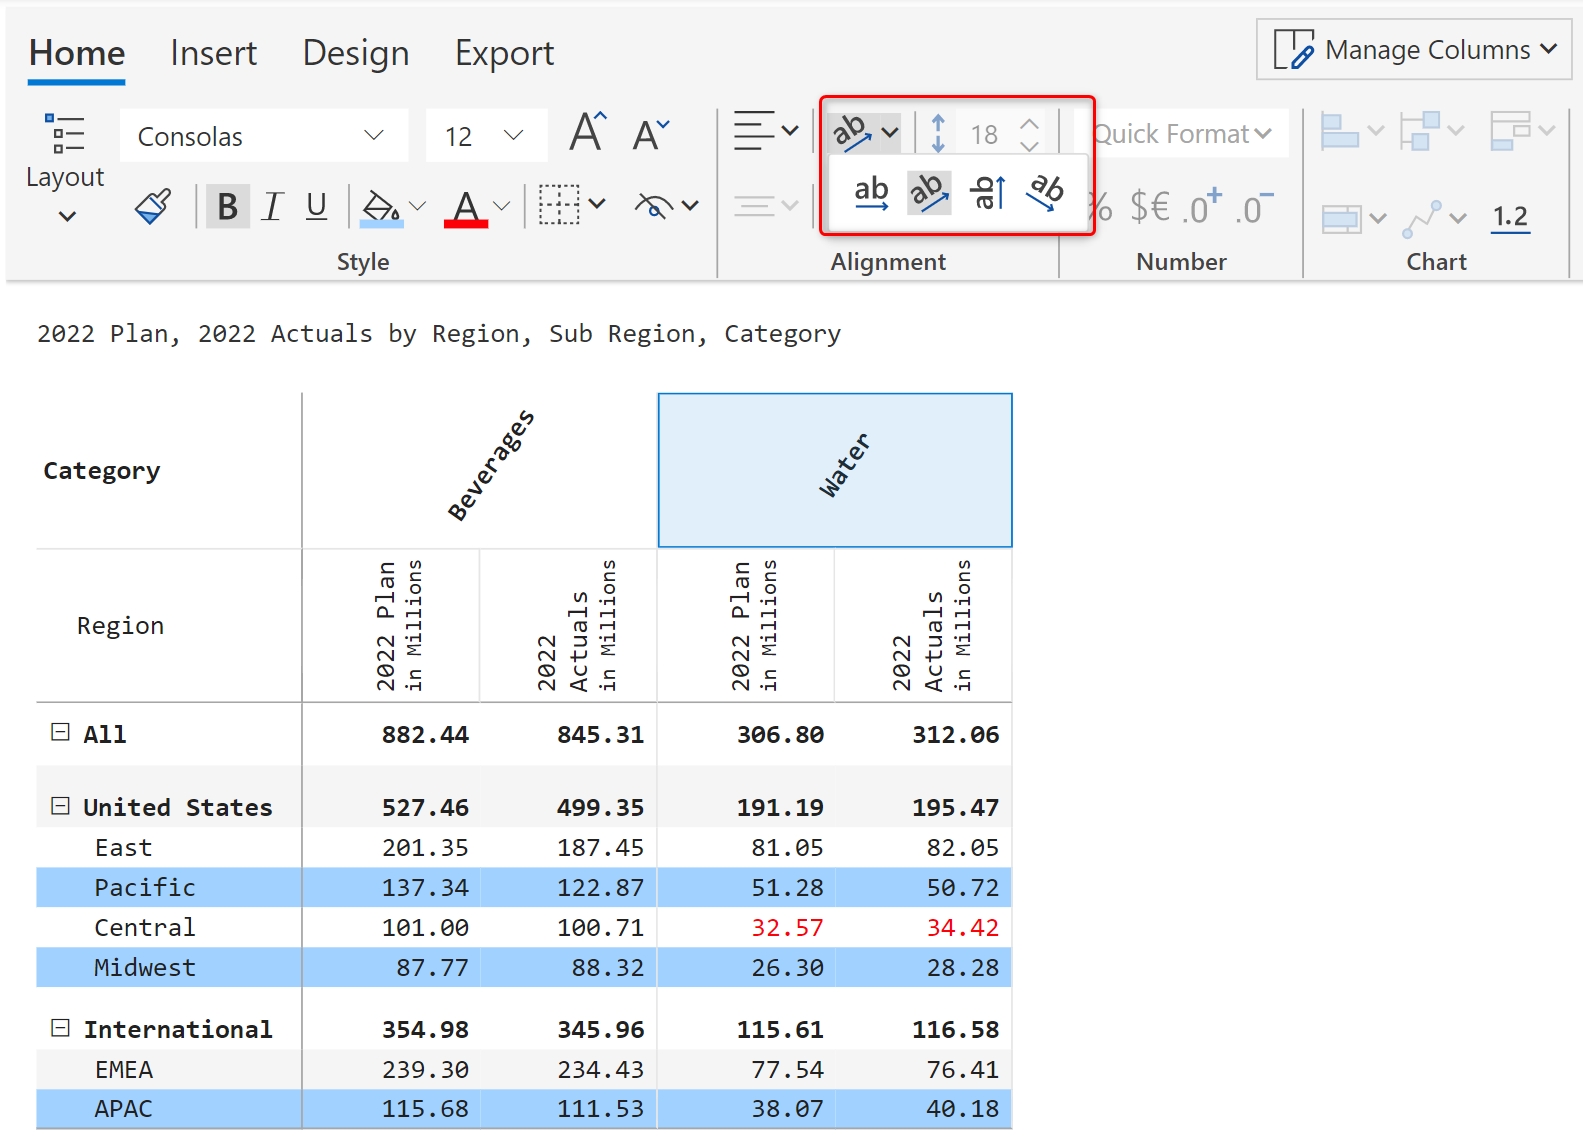This screenshot has height=1143, width=1583.
Task: Collapse the United States region row
Action: point(61,806)
